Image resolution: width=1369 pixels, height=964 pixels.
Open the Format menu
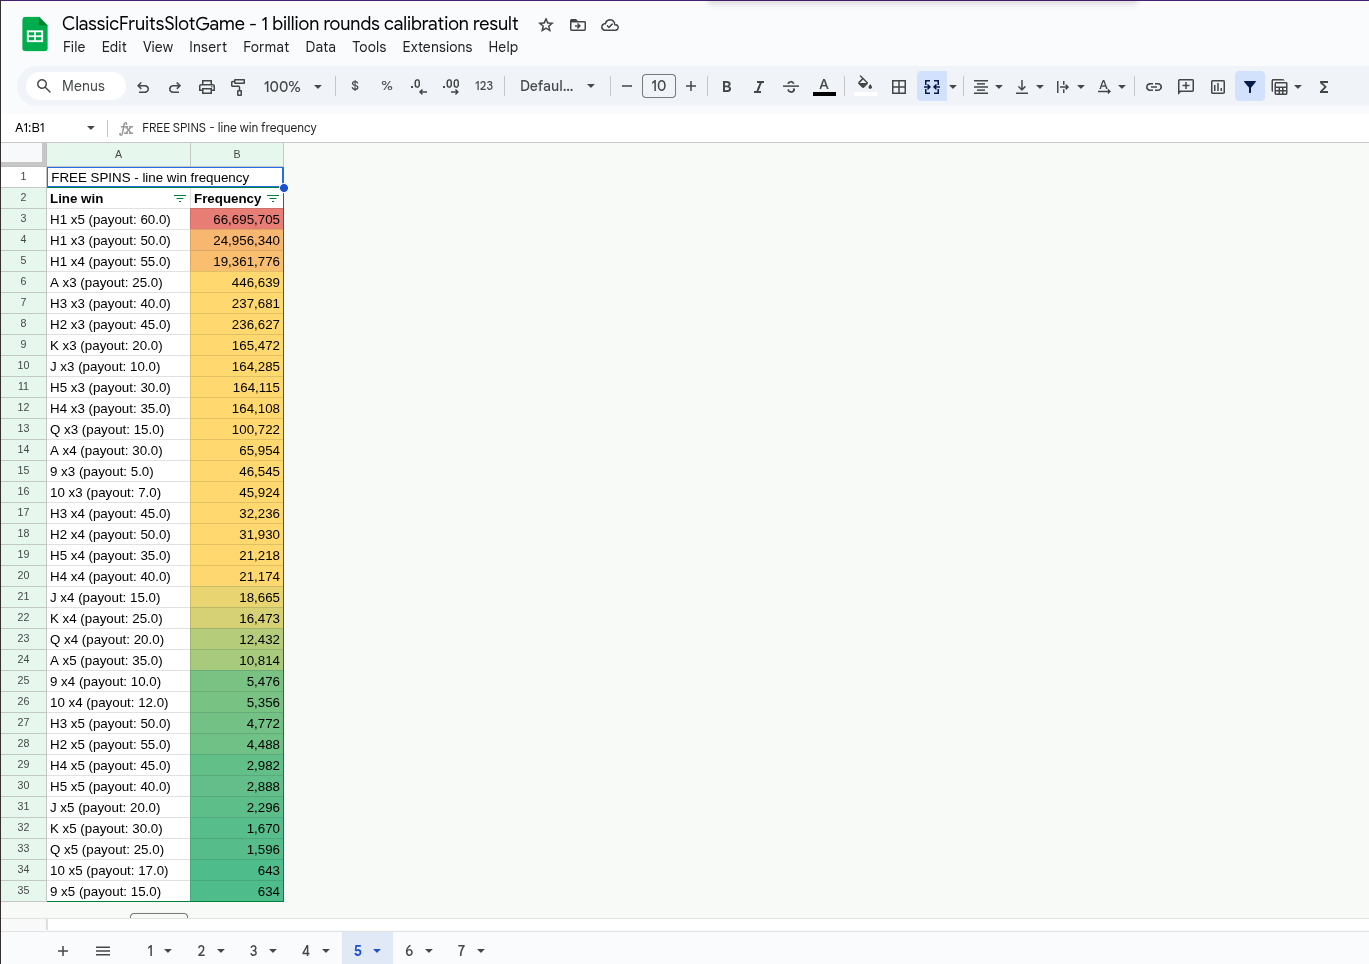(x=266, y=47)
